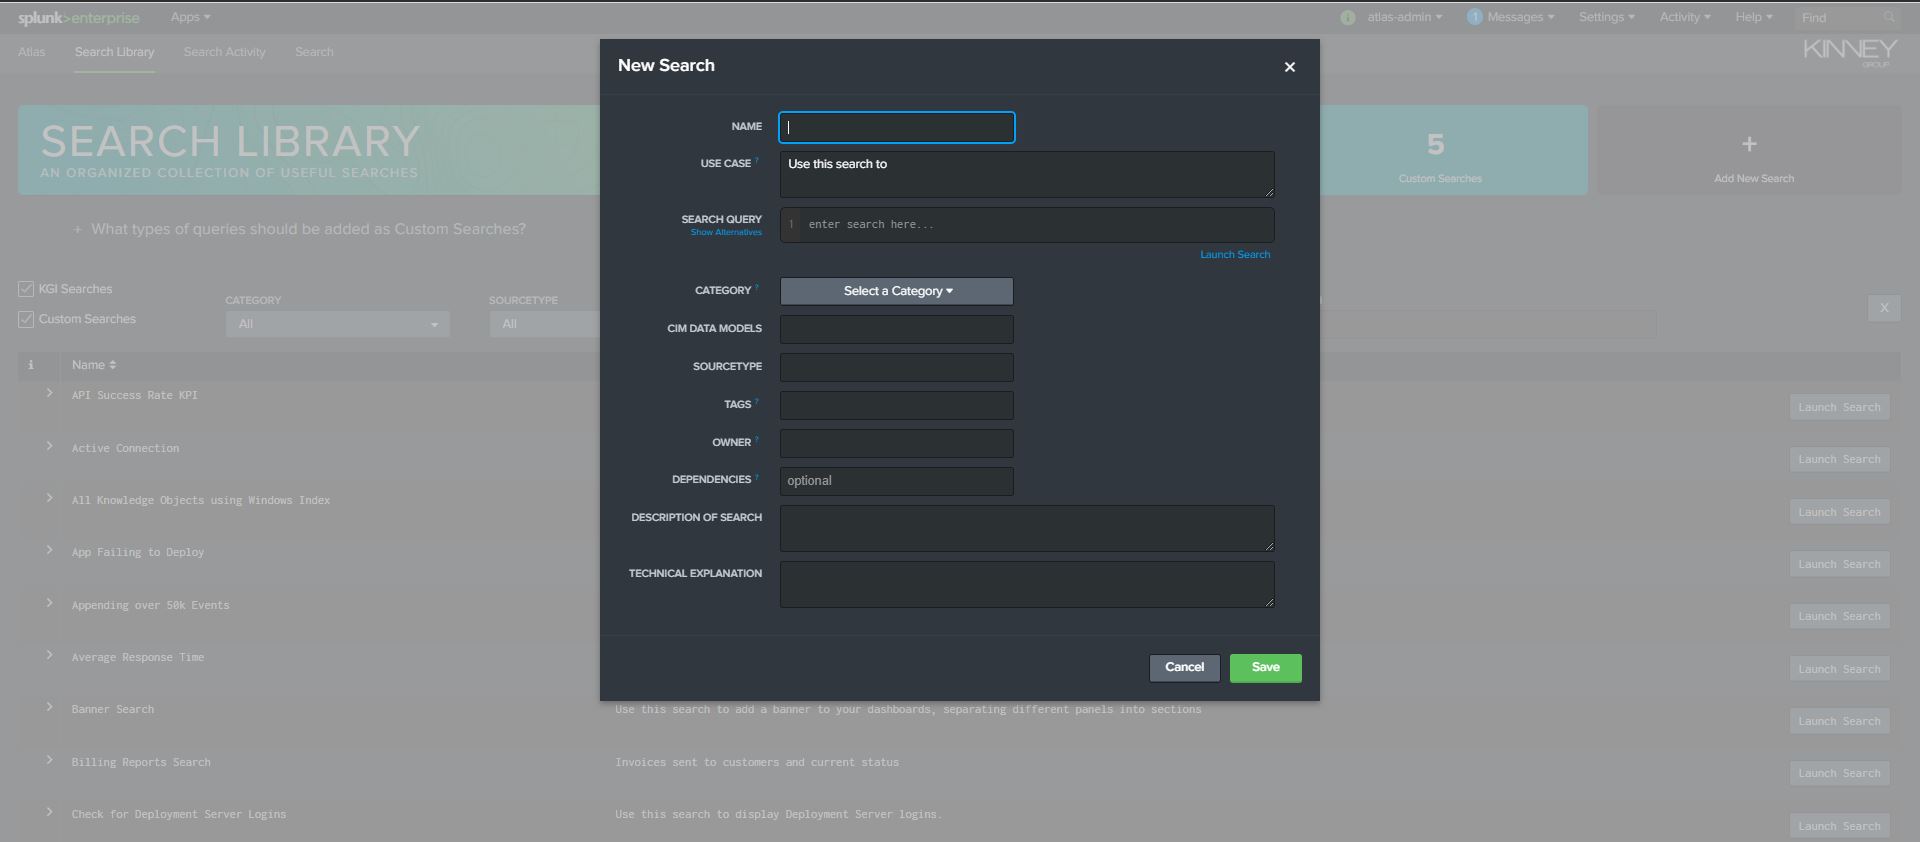Click the Tags input field
This screenshot has height=842, width=1920.
tap(897, 405)
